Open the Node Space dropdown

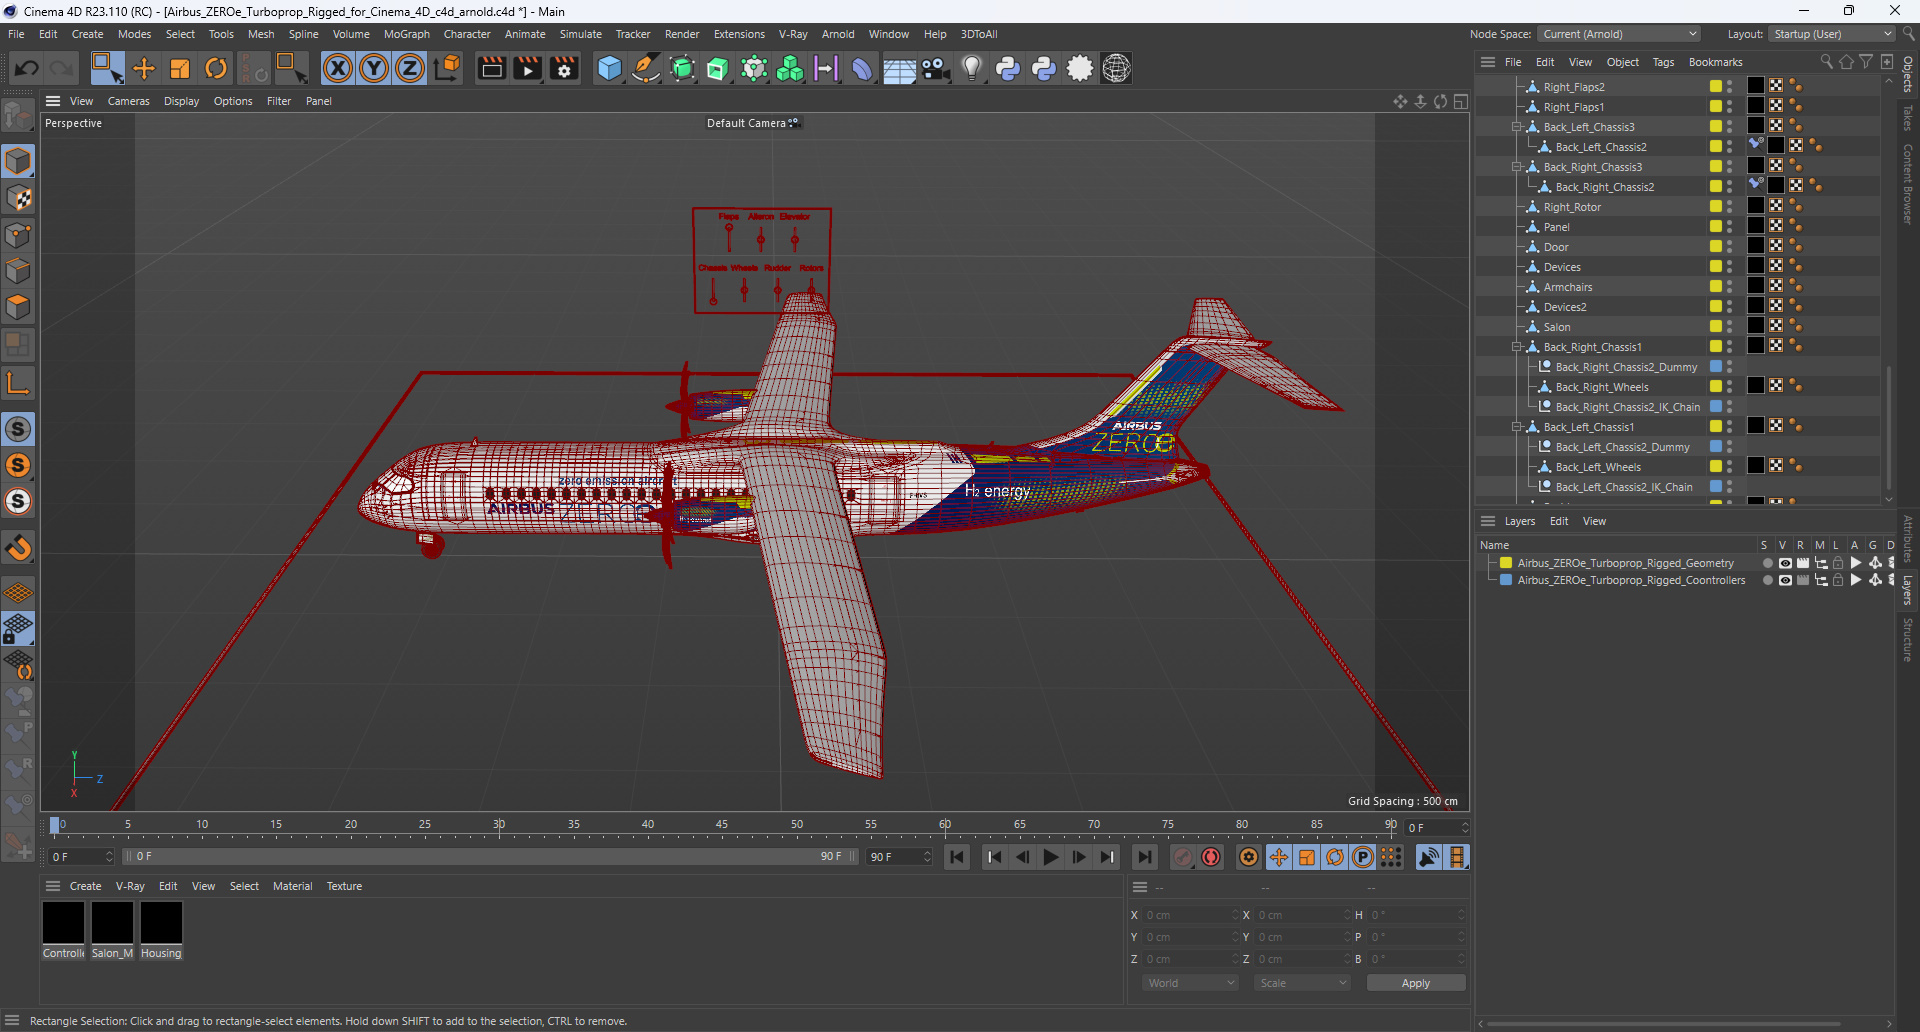point(1619,34)
